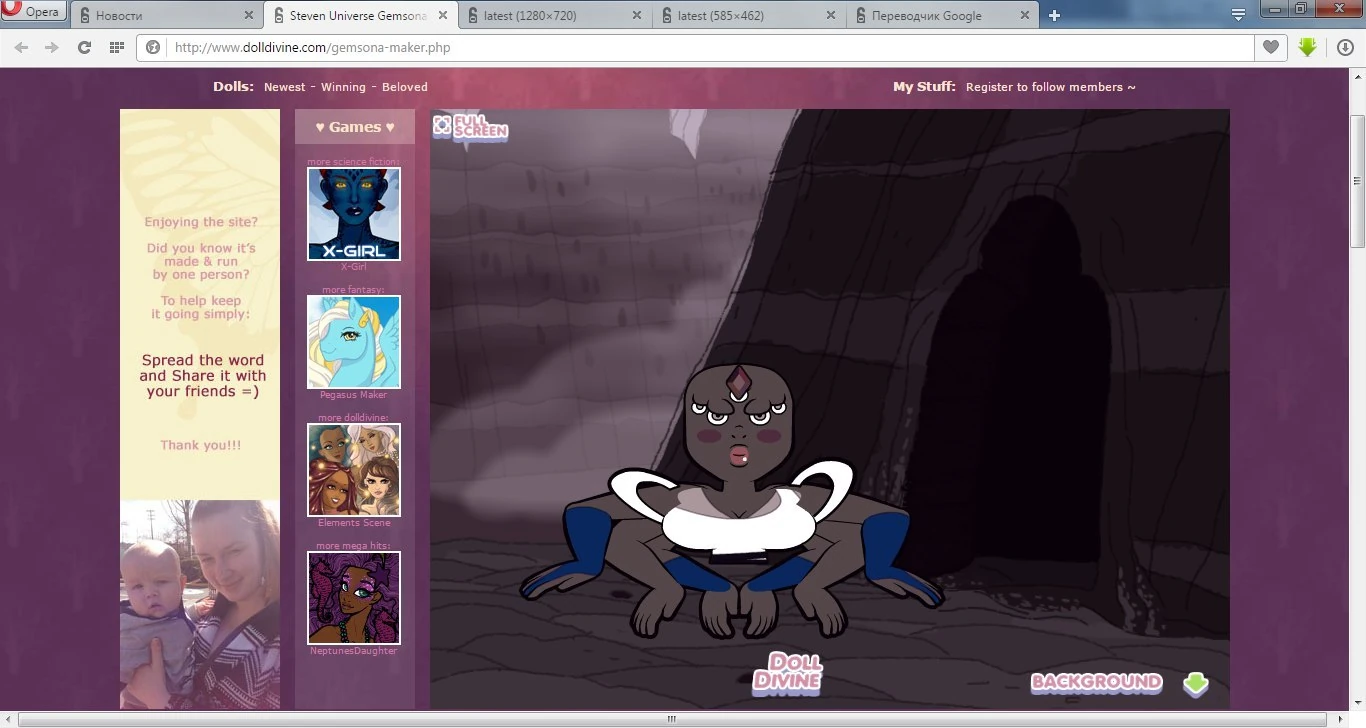Reload the page with the refresh icon

point(84,47)
